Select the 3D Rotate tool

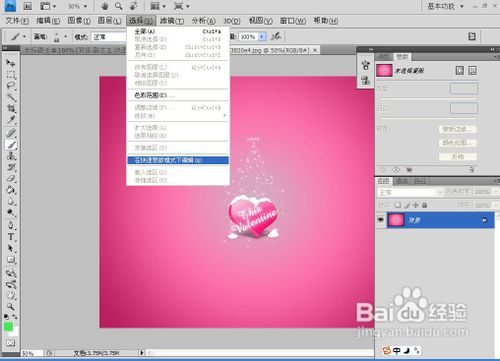11,273
